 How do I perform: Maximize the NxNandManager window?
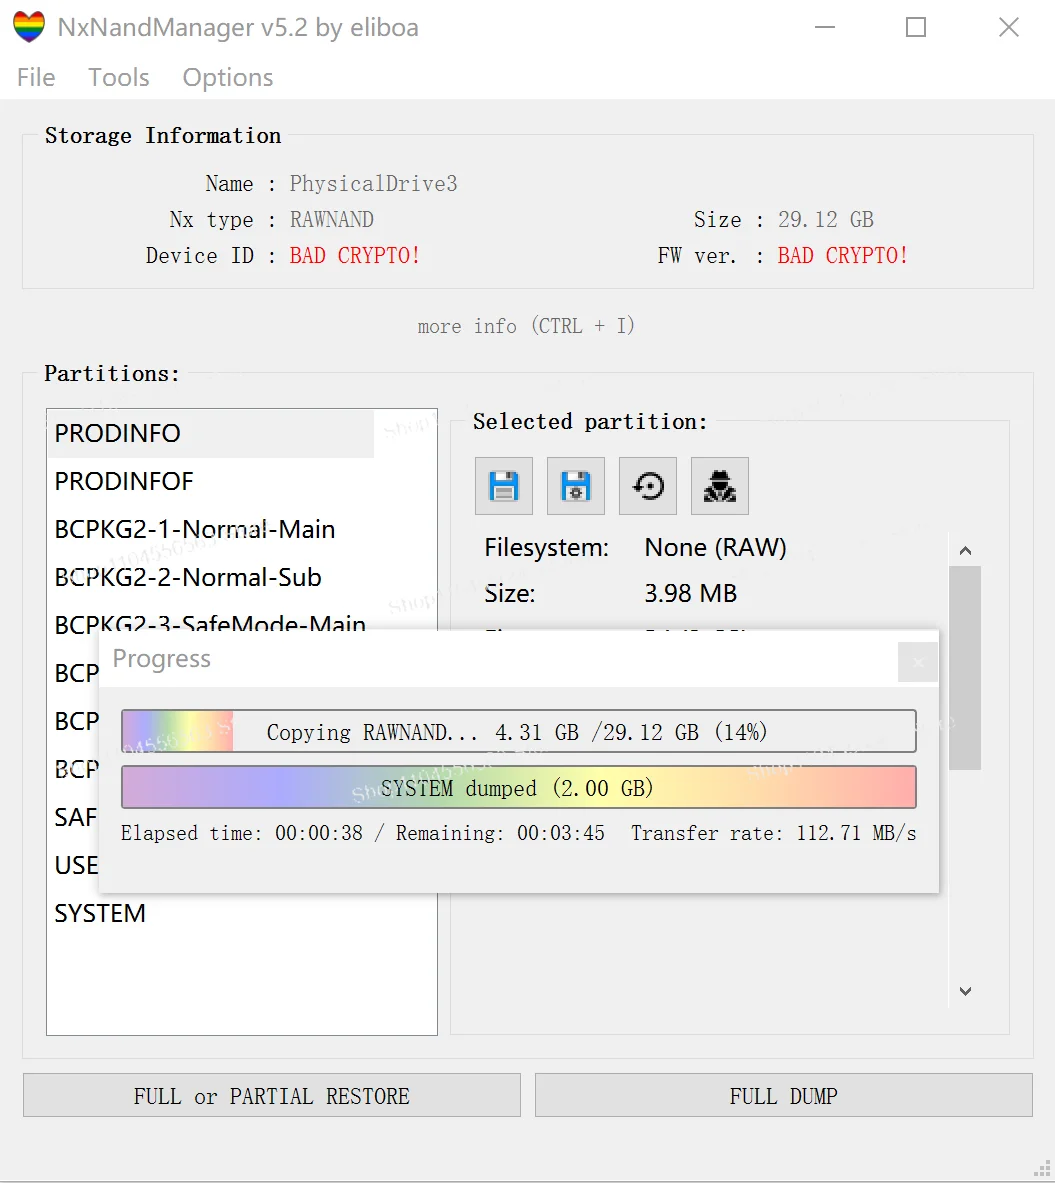point(916,27)
